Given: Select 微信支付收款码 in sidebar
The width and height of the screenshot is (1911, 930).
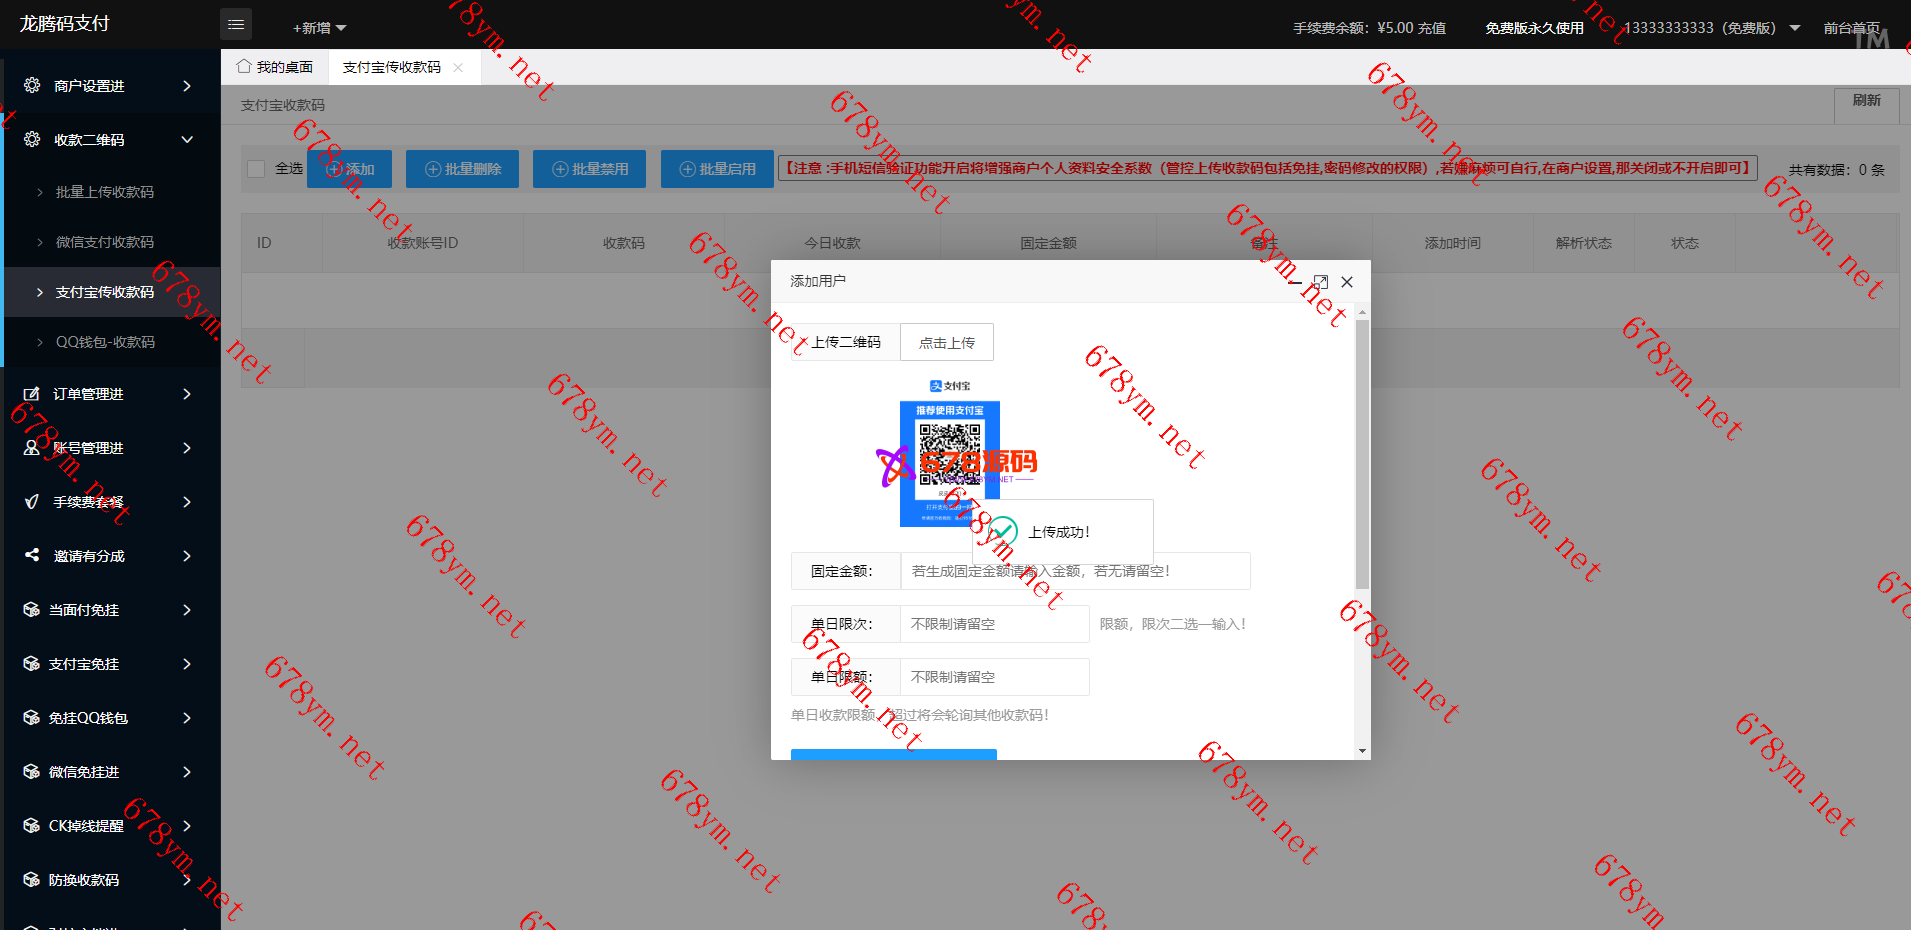Looking at the screenshot, I should tap(105, 242).
